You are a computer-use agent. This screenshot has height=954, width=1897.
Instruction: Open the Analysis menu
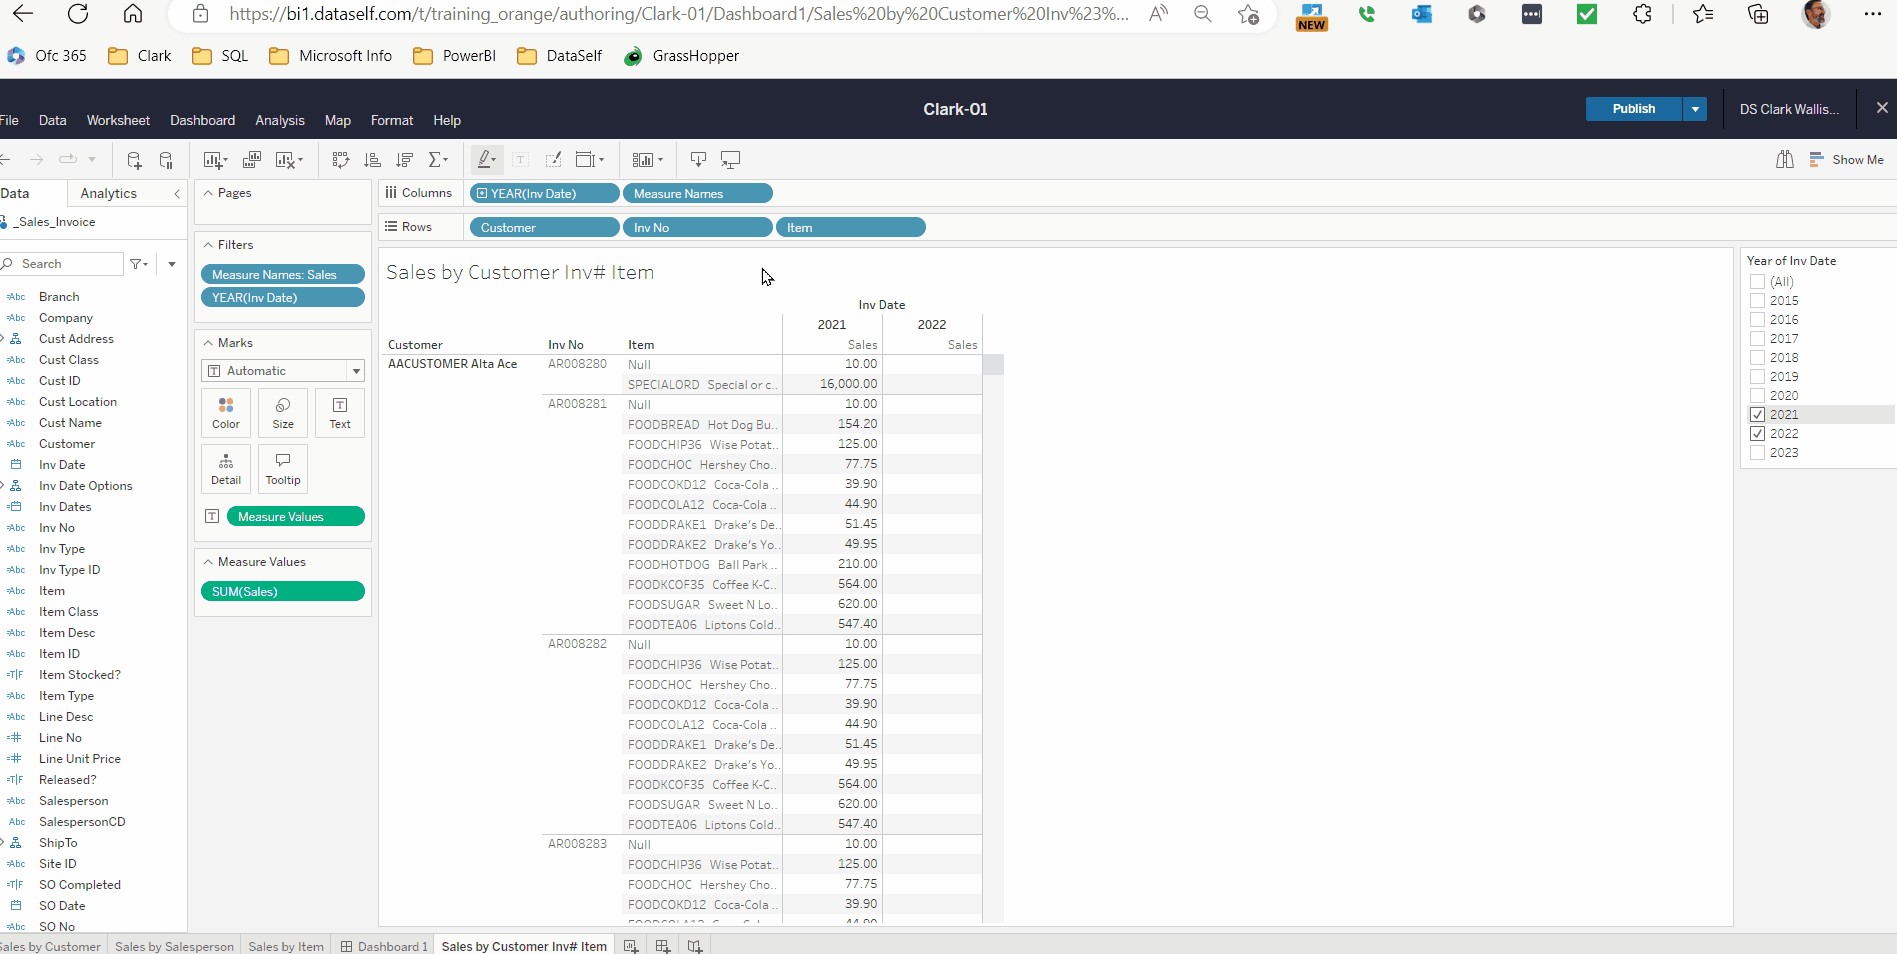click(x=280, y=120)
